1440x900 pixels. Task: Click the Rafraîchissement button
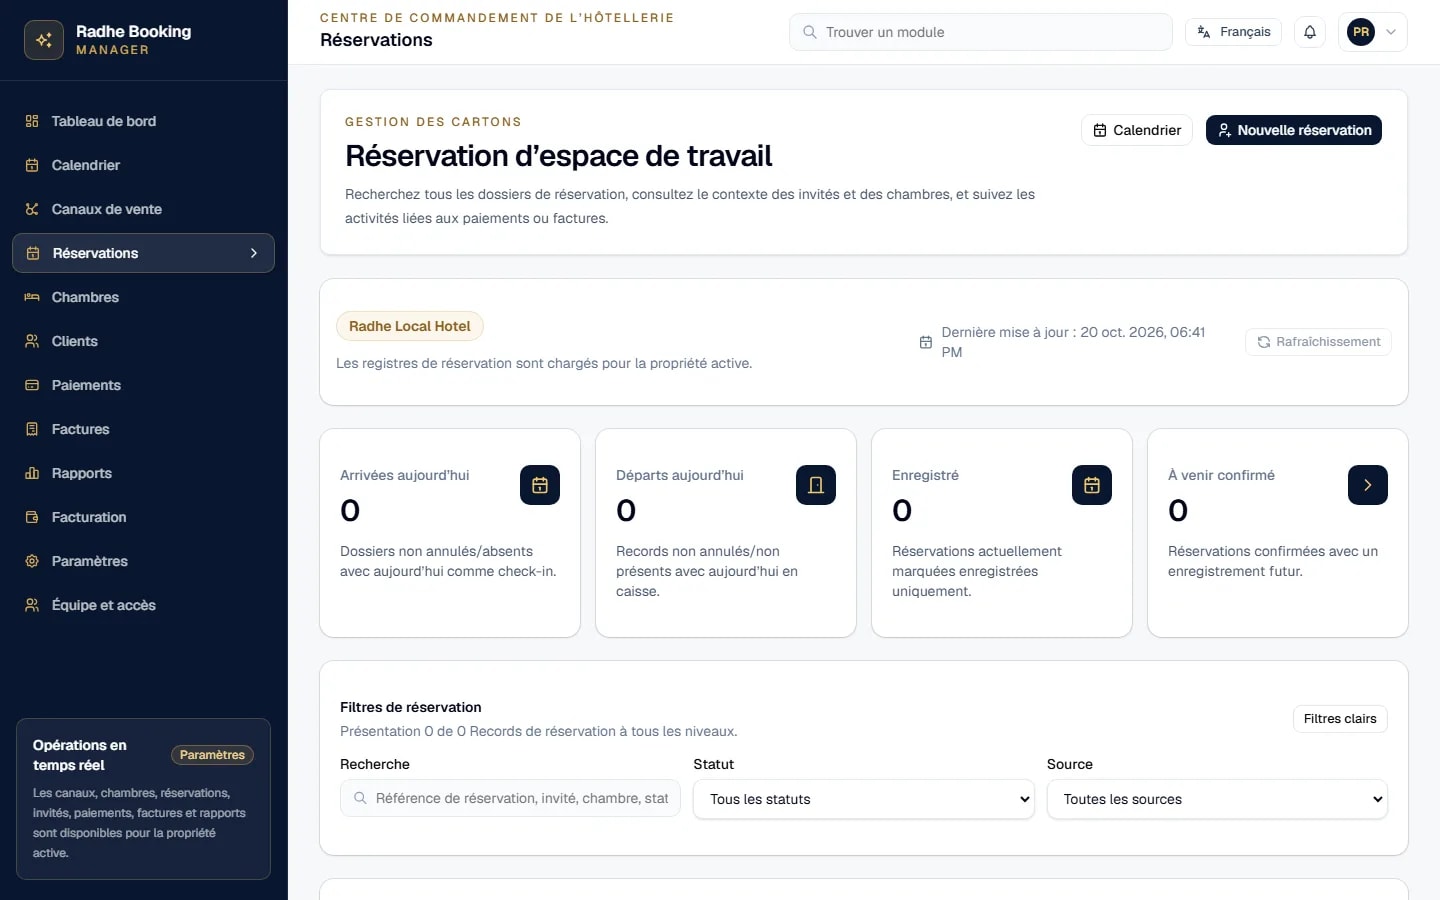[x=1318, y=342]
